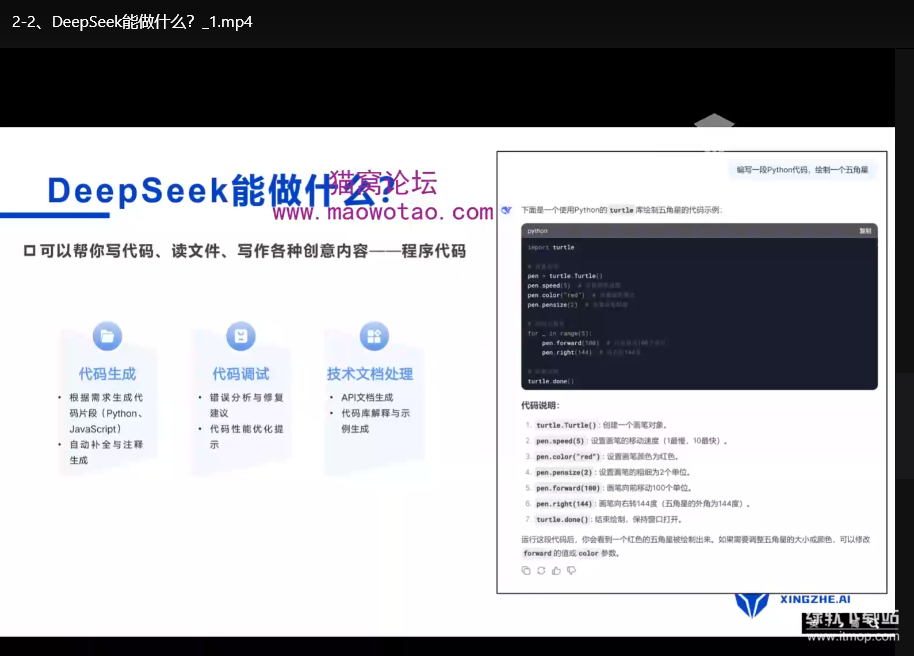Click the 代码调试 card title
914x656 pixels.
241,374
